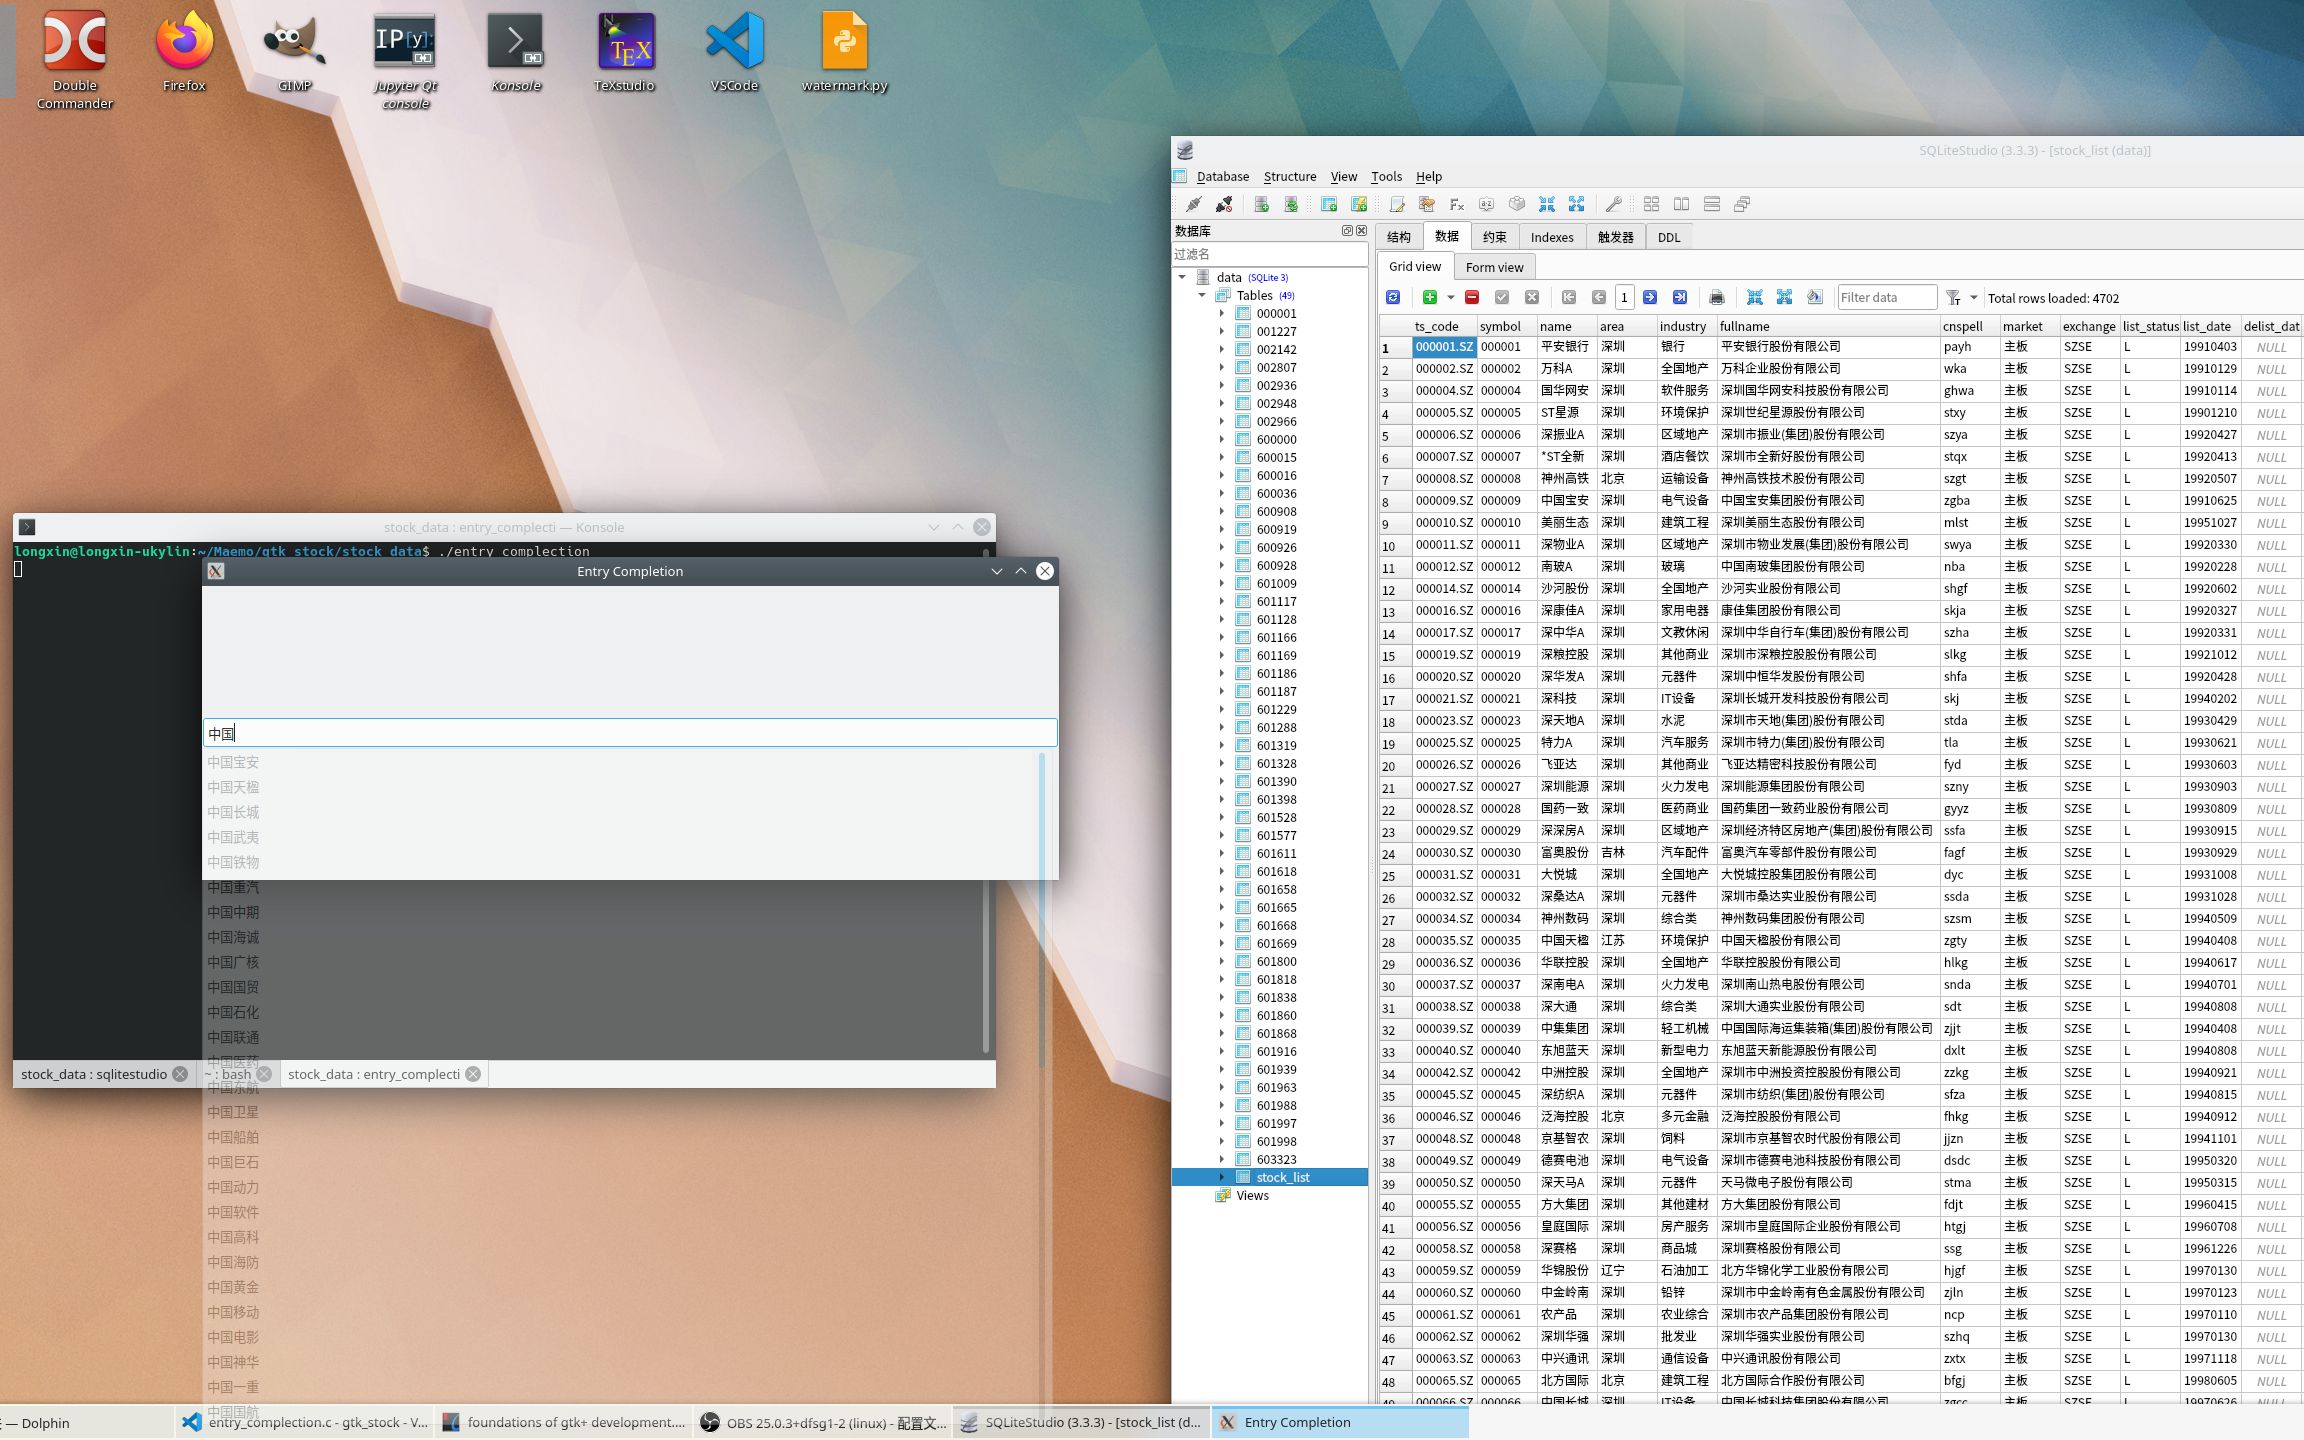Click the wrench configuration icon

pos(1613,204)
